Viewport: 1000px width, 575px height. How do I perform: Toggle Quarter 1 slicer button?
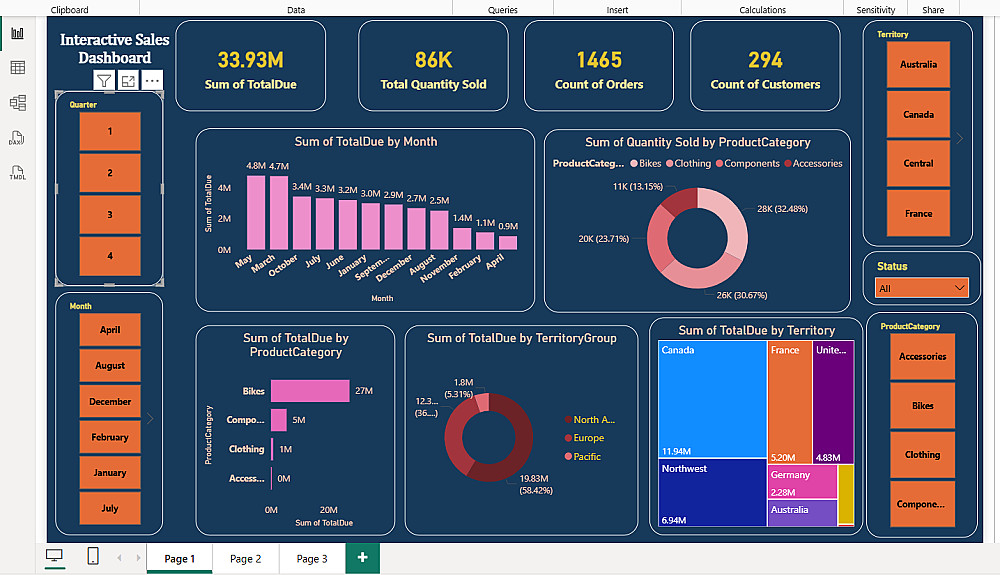(110, 131)
